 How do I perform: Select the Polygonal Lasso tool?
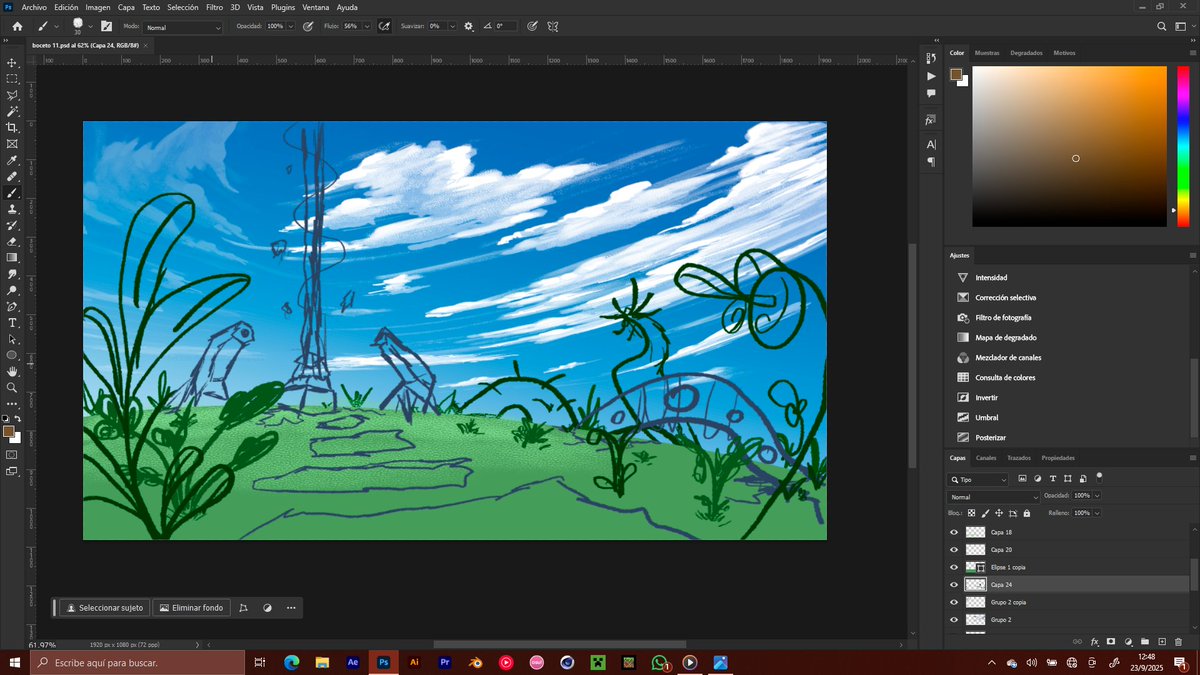click(12, 95)
